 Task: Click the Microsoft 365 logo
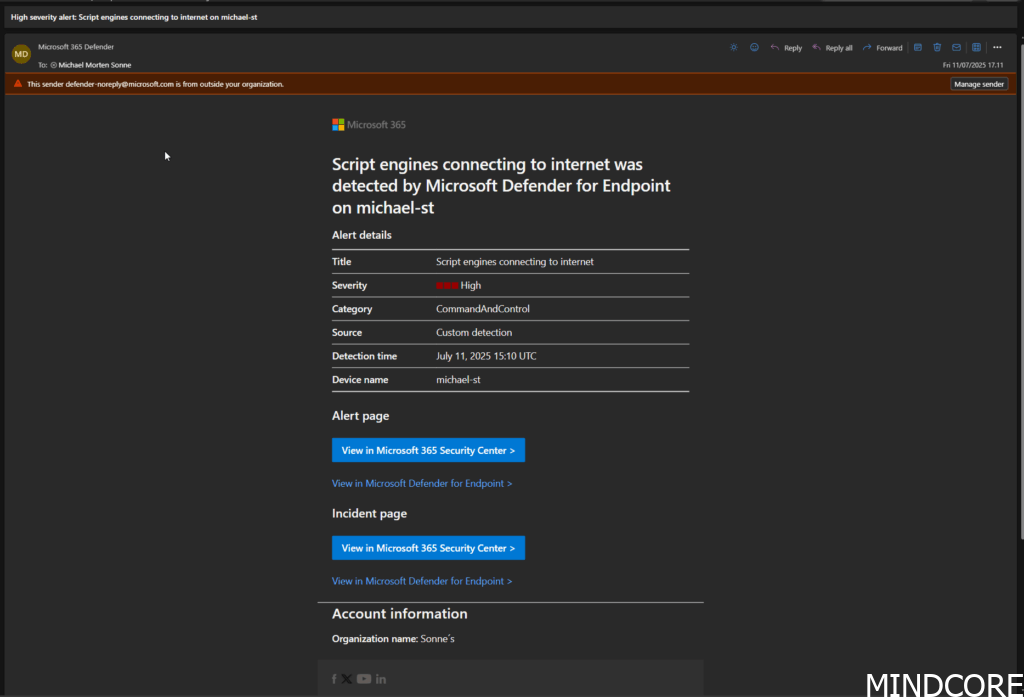369,125
